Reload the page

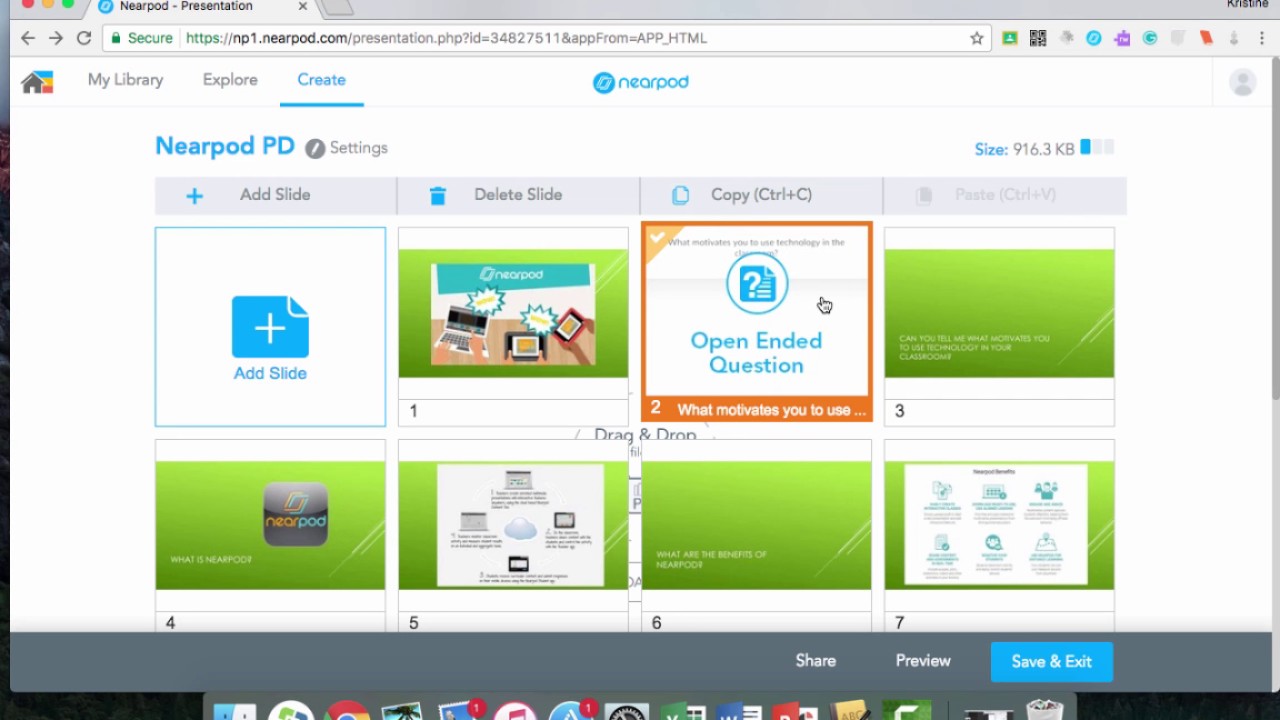[84, 38]
